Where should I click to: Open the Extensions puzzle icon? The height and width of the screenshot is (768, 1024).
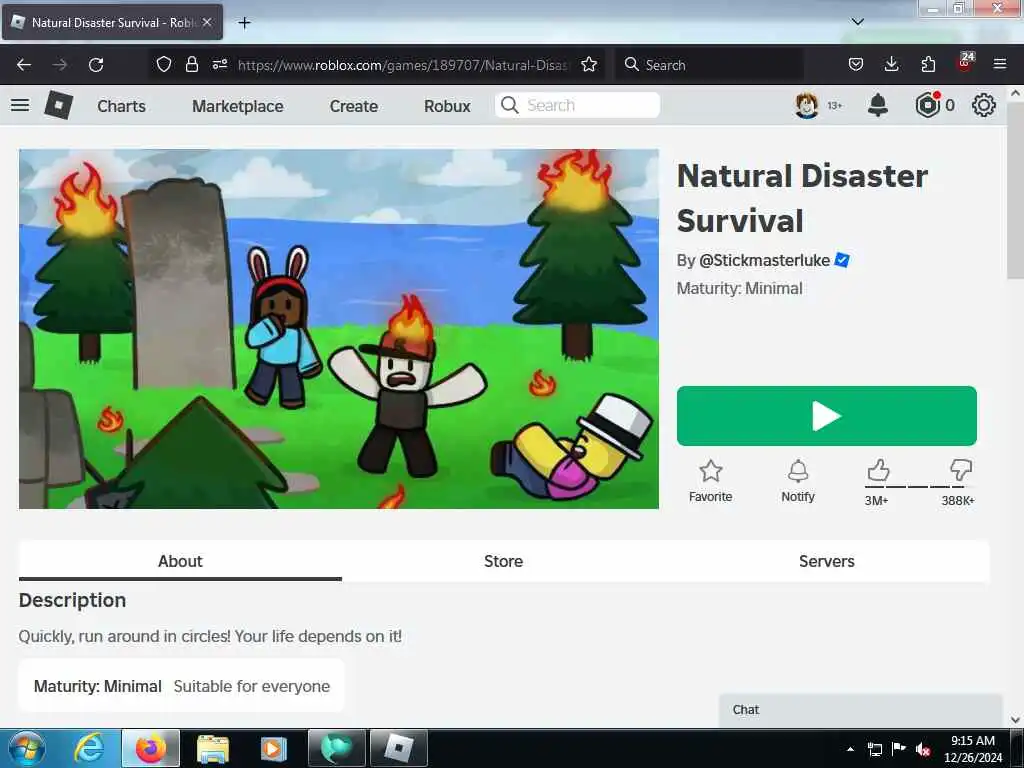tap(928, 64)
